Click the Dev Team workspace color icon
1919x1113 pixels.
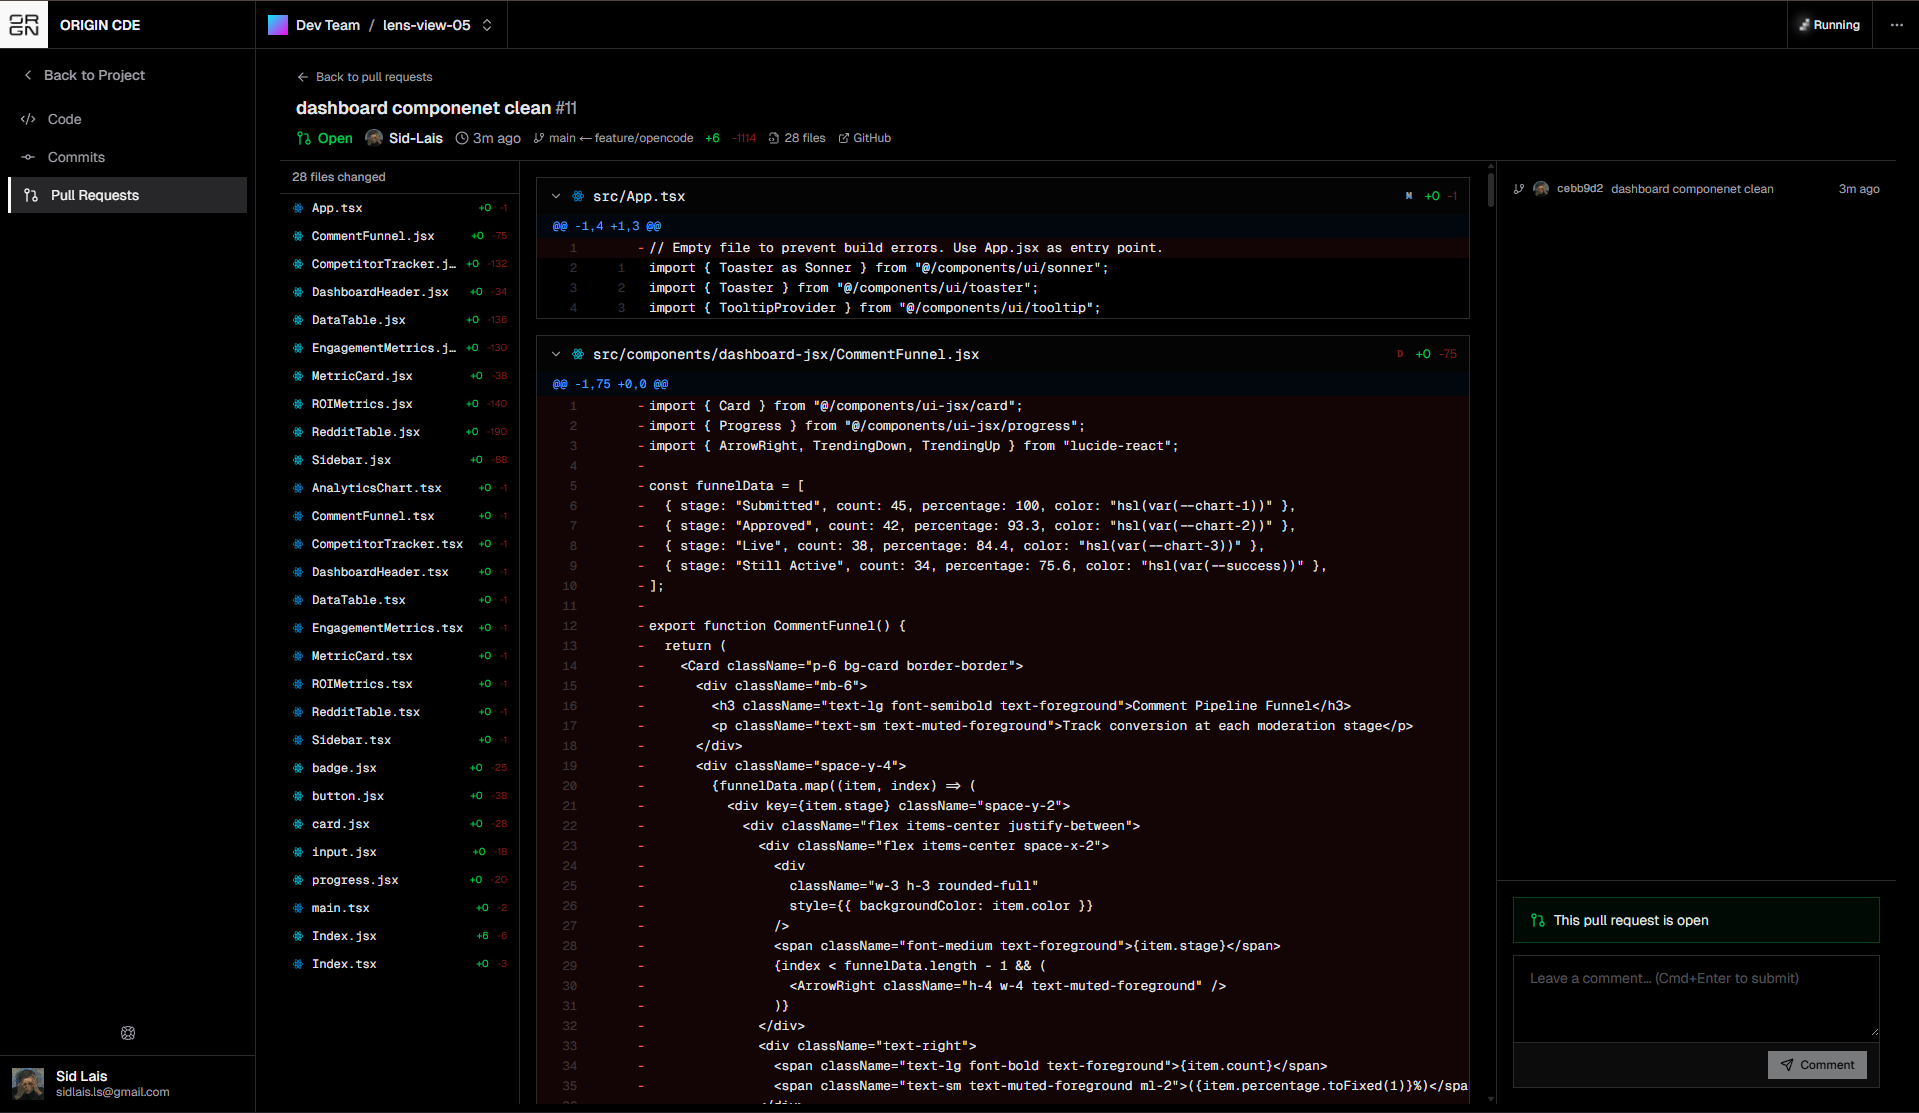pyautogui.click(x=278, y=25)
